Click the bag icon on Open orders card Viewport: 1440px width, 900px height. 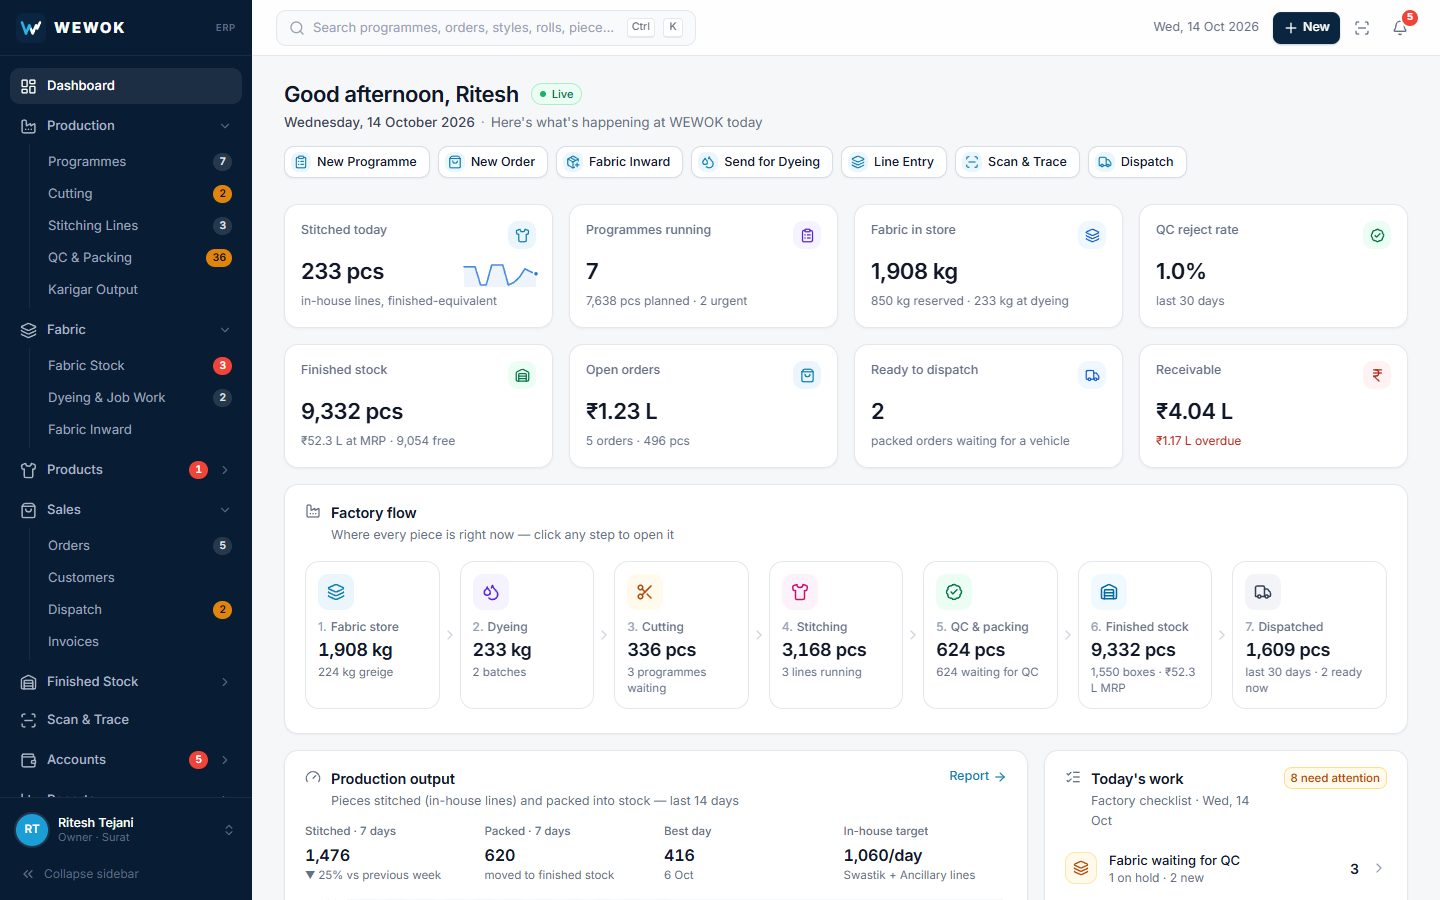click(x=807, y=375)
